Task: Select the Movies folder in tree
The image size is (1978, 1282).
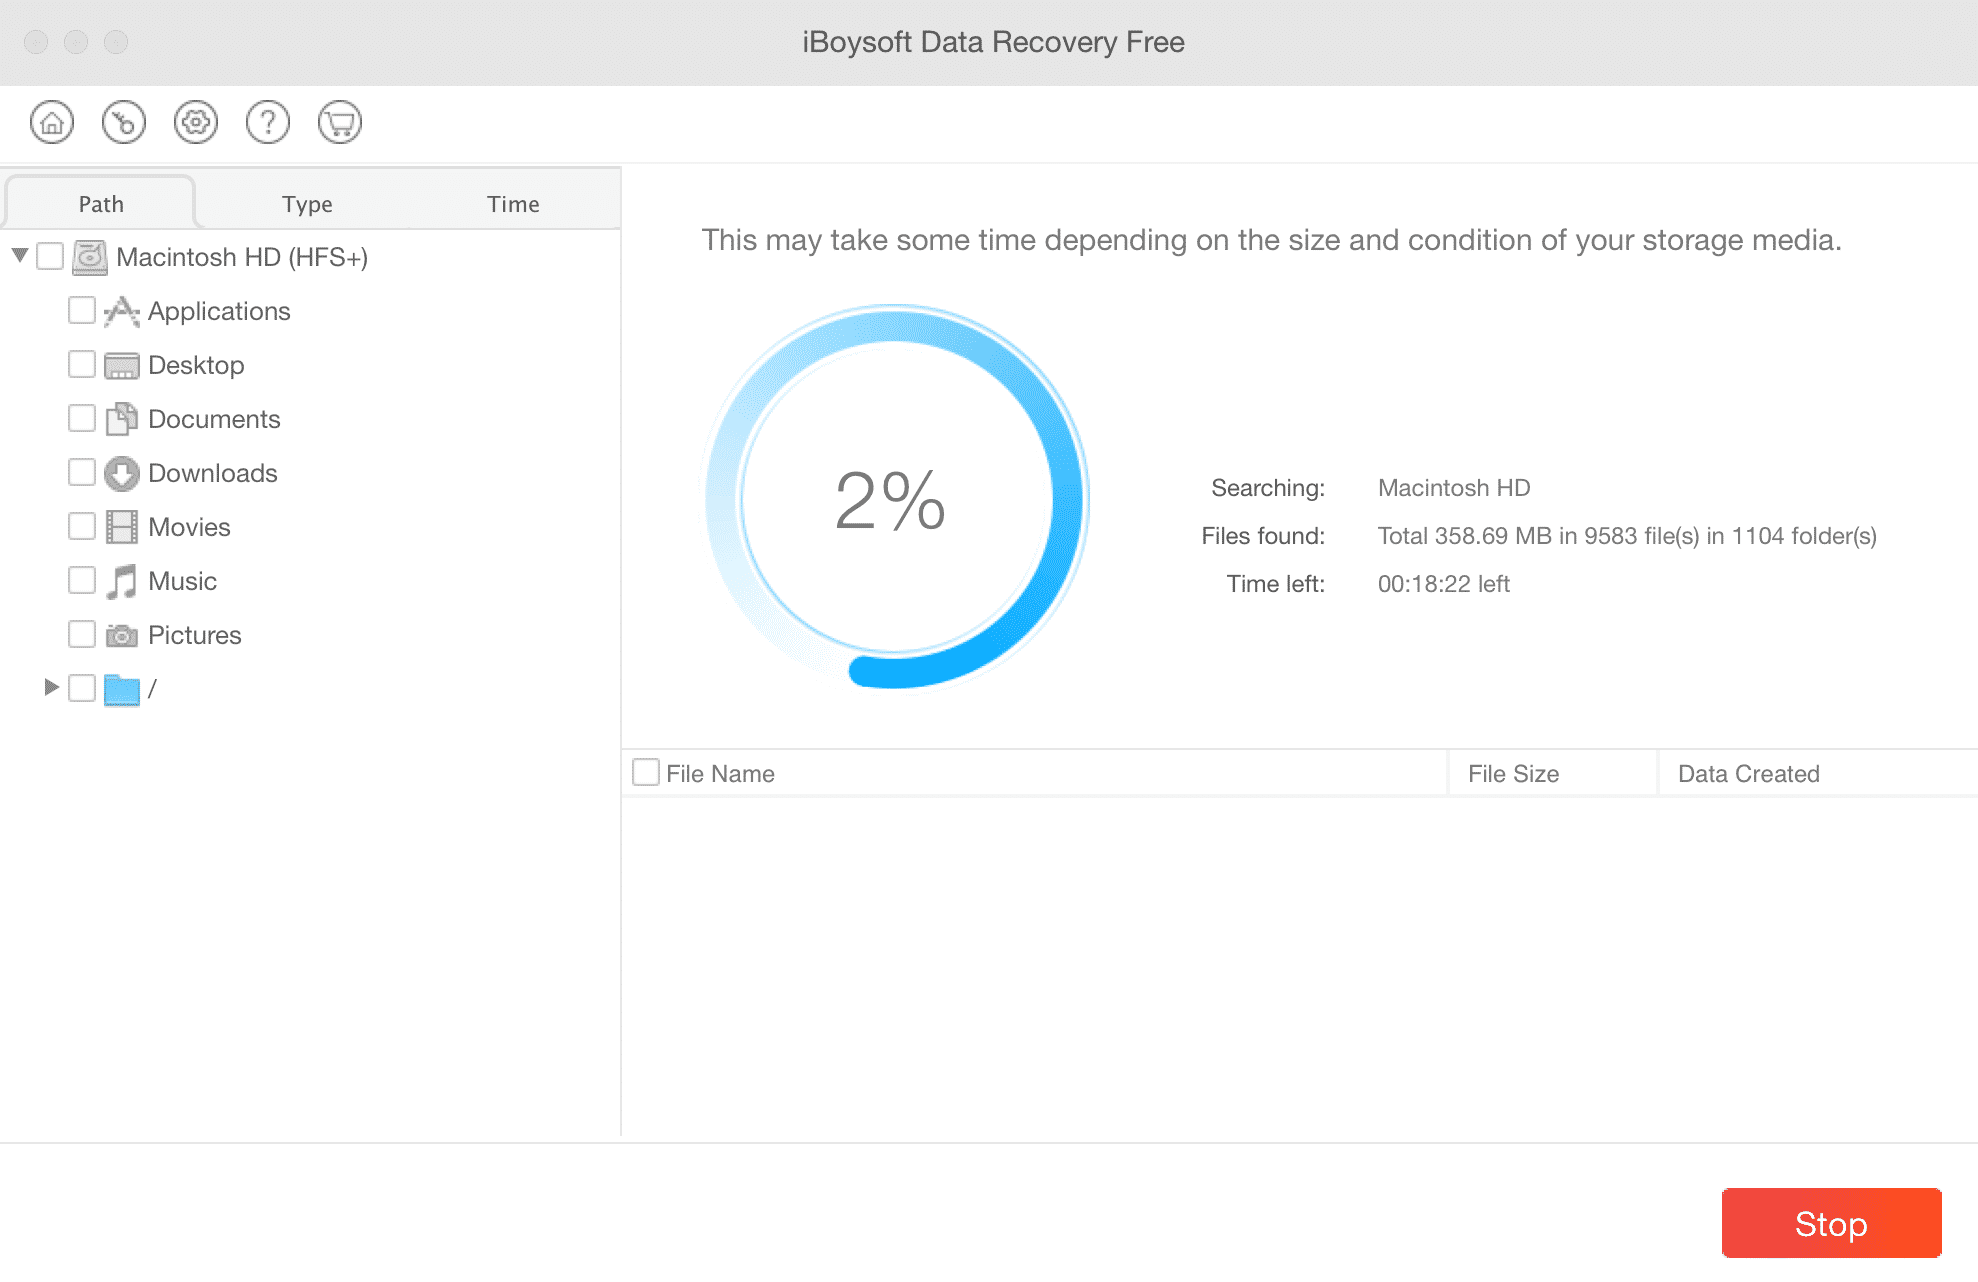Action: point(189,527)
